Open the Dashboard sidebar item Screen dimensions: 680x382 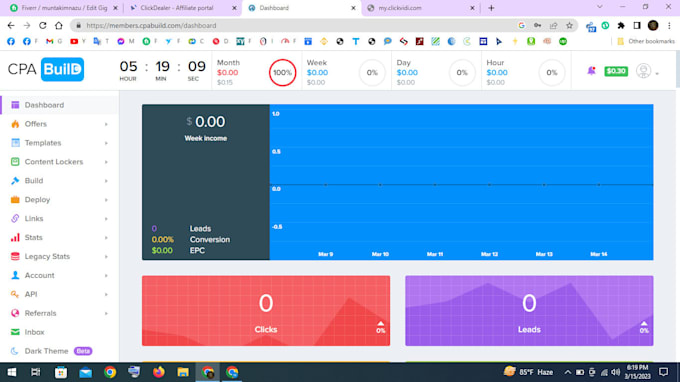click(59, 105)
